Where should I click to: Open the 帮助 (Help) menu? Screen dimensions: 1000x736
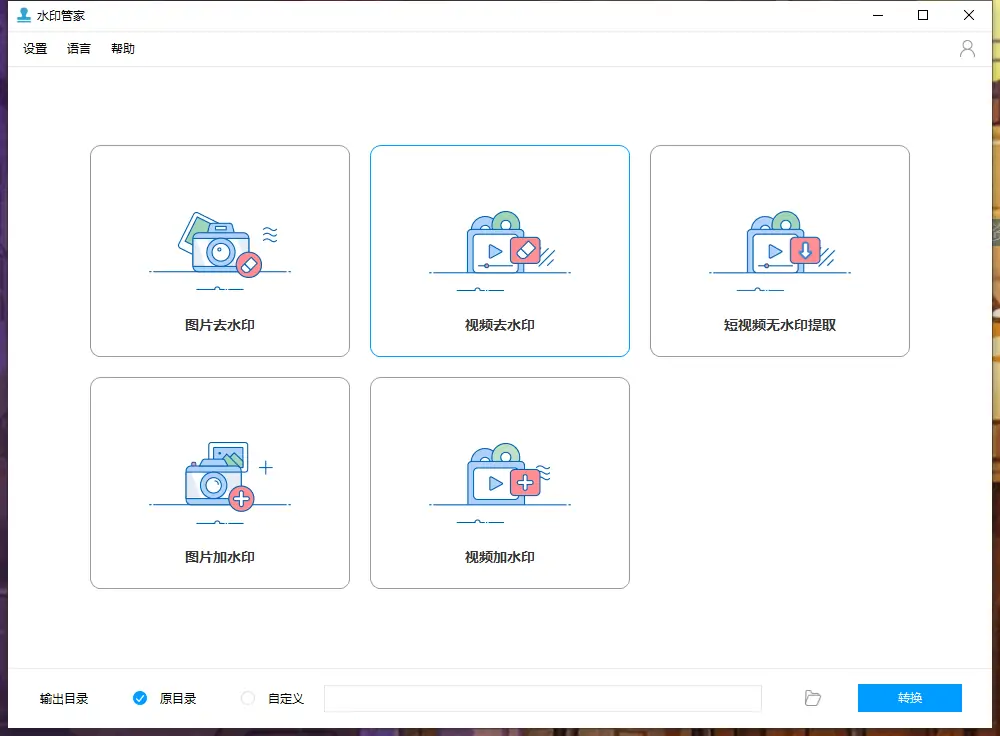coord(122,47)
